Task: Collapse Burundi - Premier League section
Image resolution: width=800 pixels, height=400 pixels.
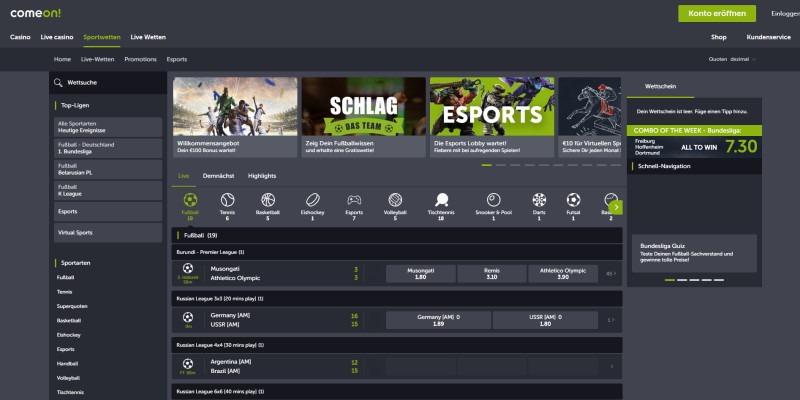Action: 397,252
